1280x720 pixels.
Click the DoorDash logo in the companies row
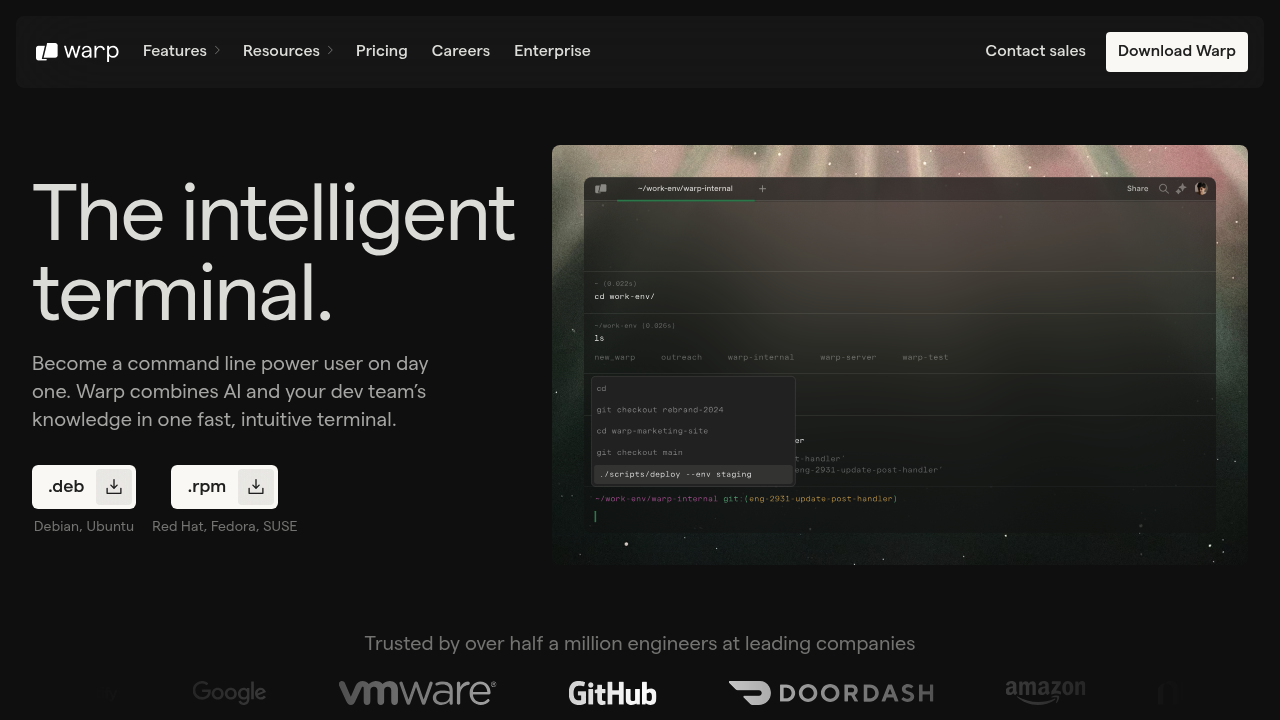pyautogui.click(x=831, y=693)
